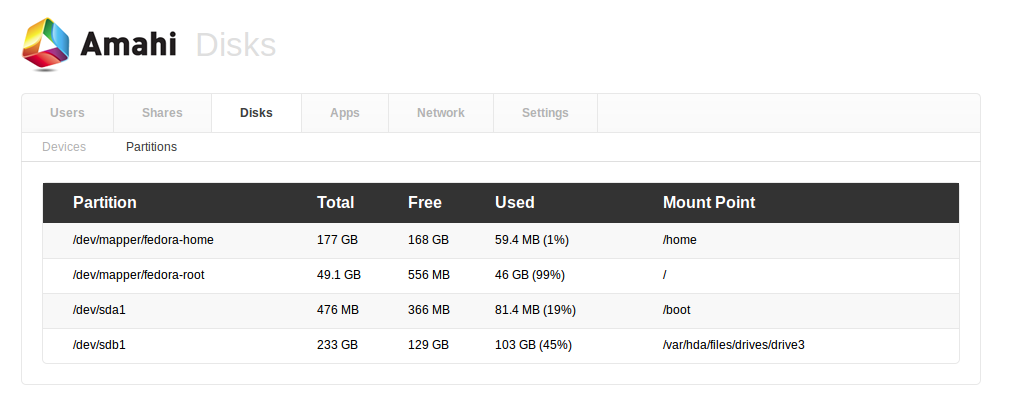Image resolution: width=1013 pixels, height=397 pixels.
Task: Click the Used column header
Action: [514, 203]
